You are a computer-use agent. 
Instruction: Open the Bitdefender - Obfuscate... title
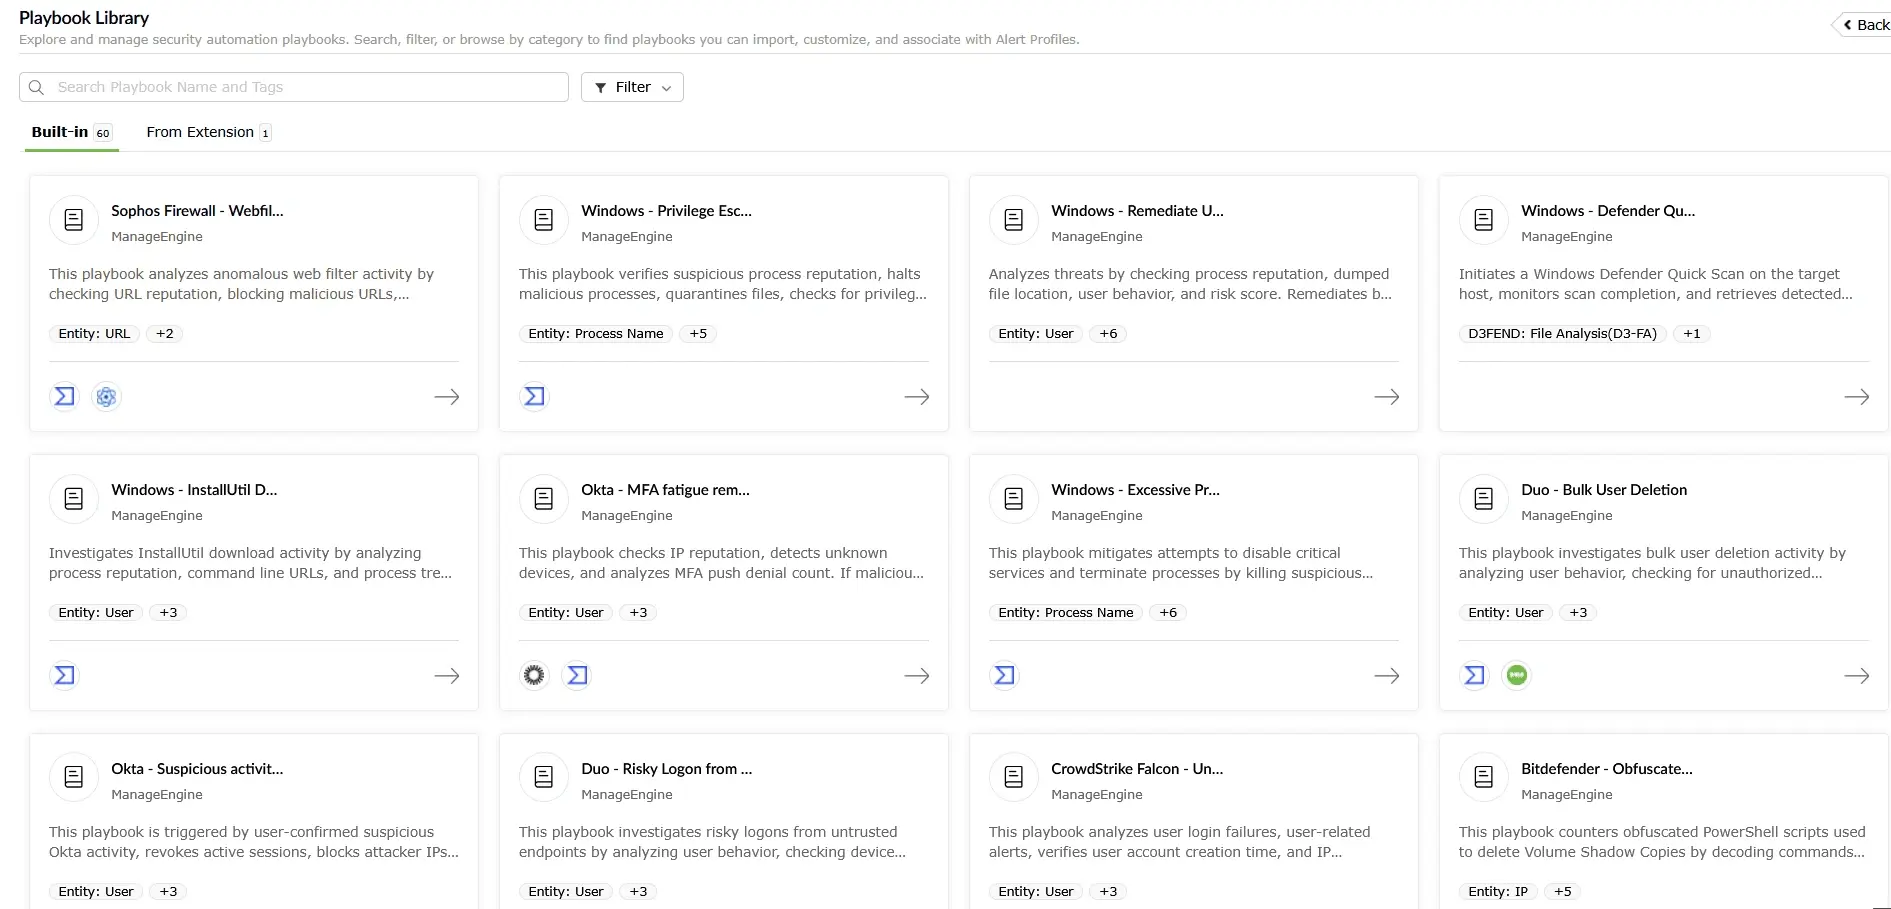1607,769
